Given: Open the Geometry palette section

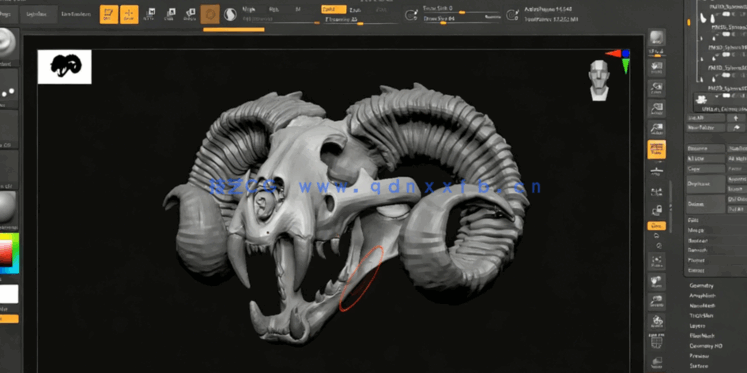Looking at the screenshot, I should pyautogui.click(x=701, y=285).
